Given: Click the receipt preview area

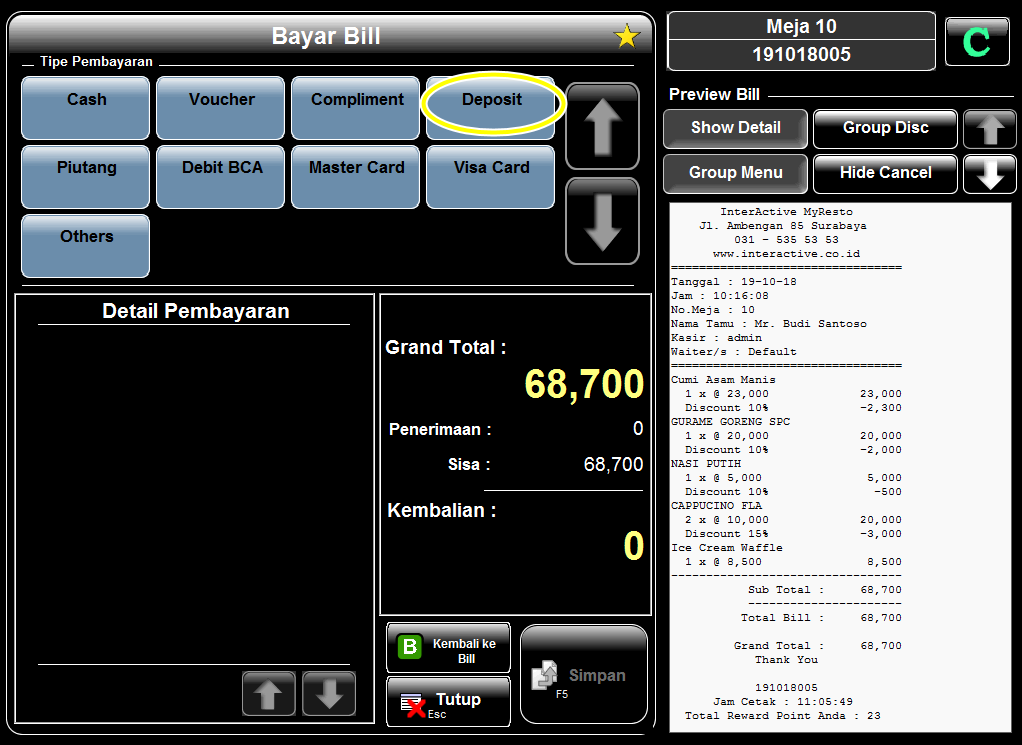Looking at the screenshot, I should (x=840, y=466).
